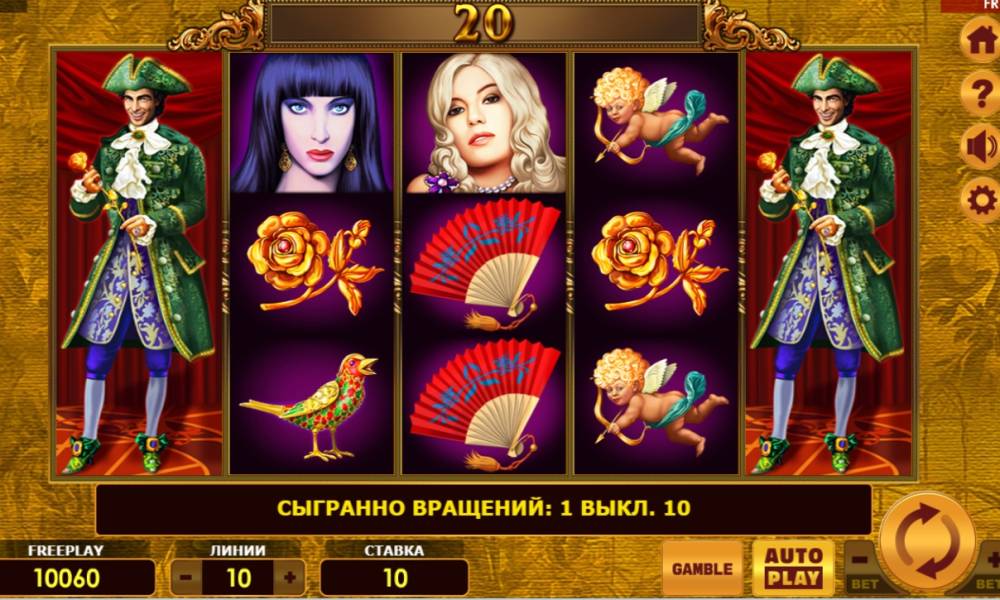This screenshot has width=1000, height=600.
Task: Lower the bet with the minus BET button
Action: coord(862,566)
